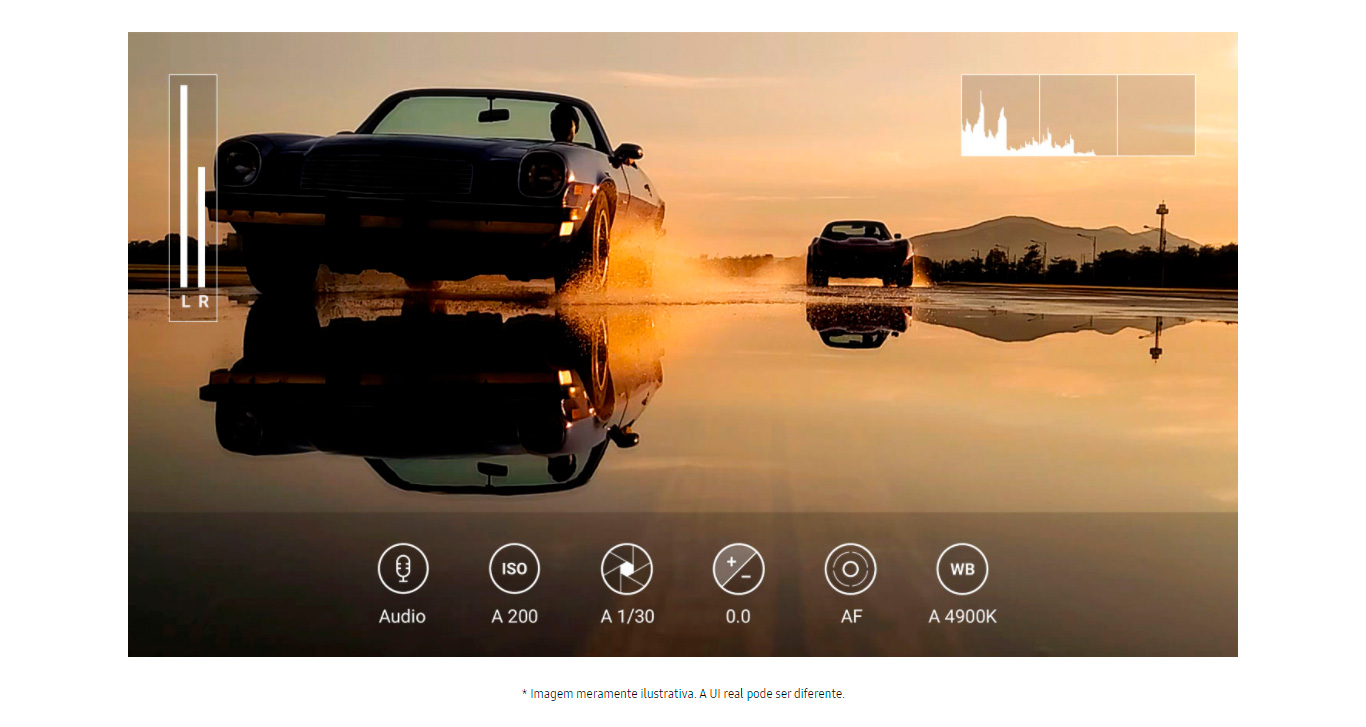Open the ISO setting icon
Viewport: 1366px width, 727px height.
click(x=514, y=569)
